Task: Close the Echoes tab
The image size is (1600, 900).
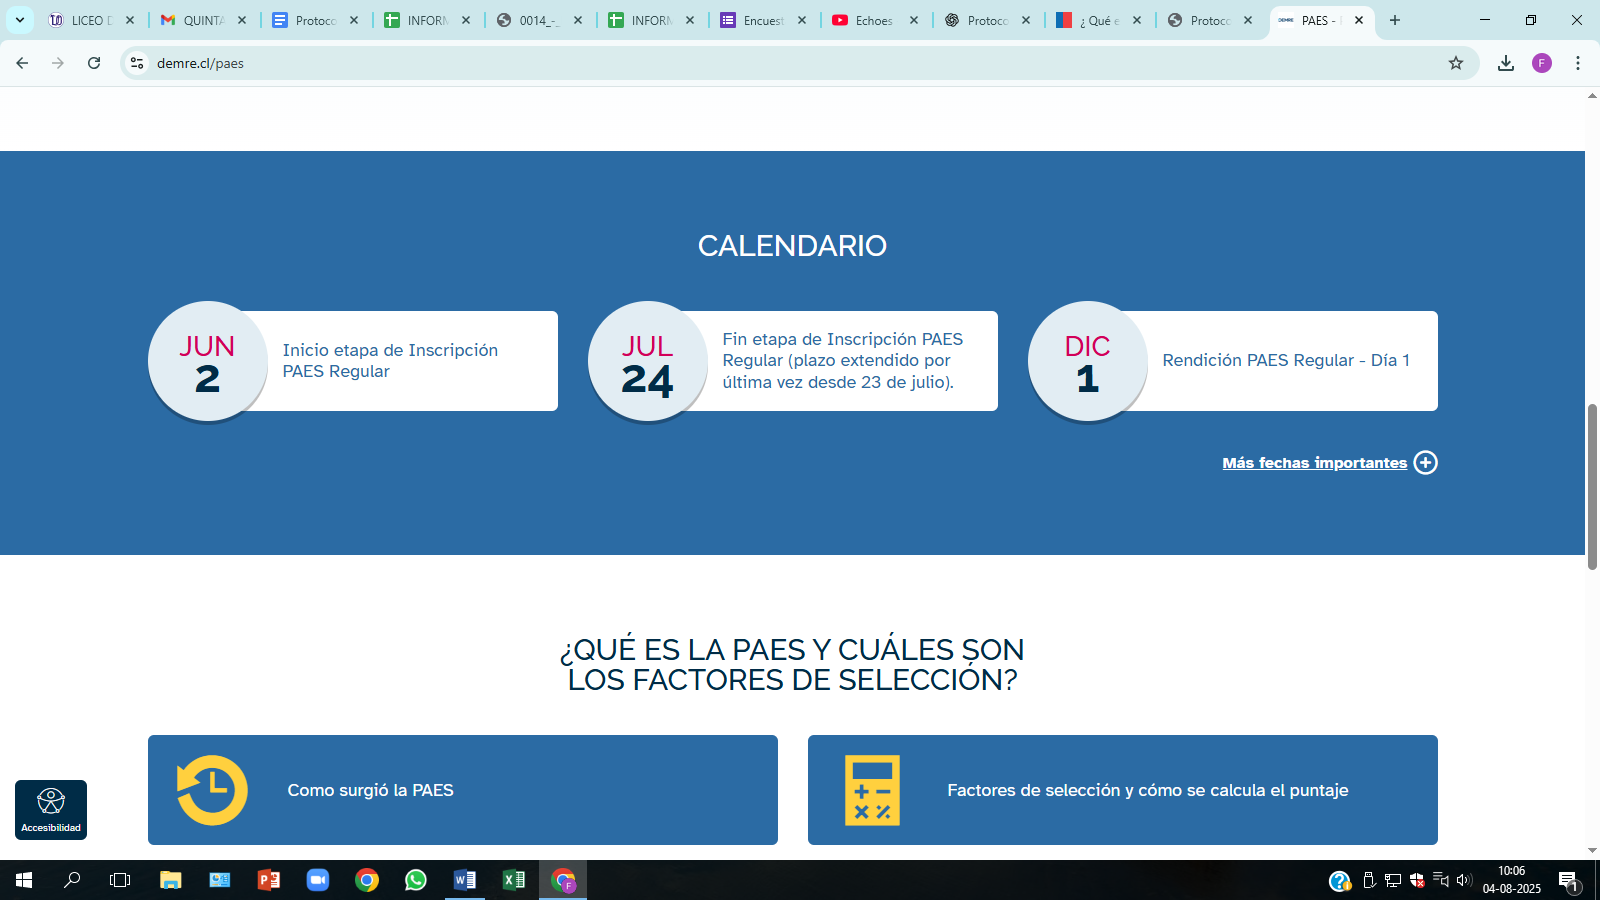Action: point(914,20)
